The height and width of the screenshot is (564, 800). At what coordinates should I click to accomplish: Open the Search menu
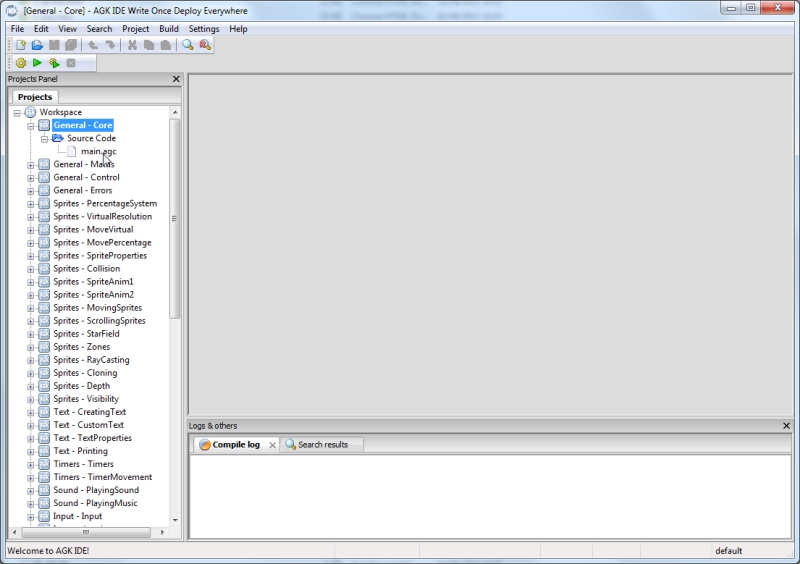click(x=99, y=29)
